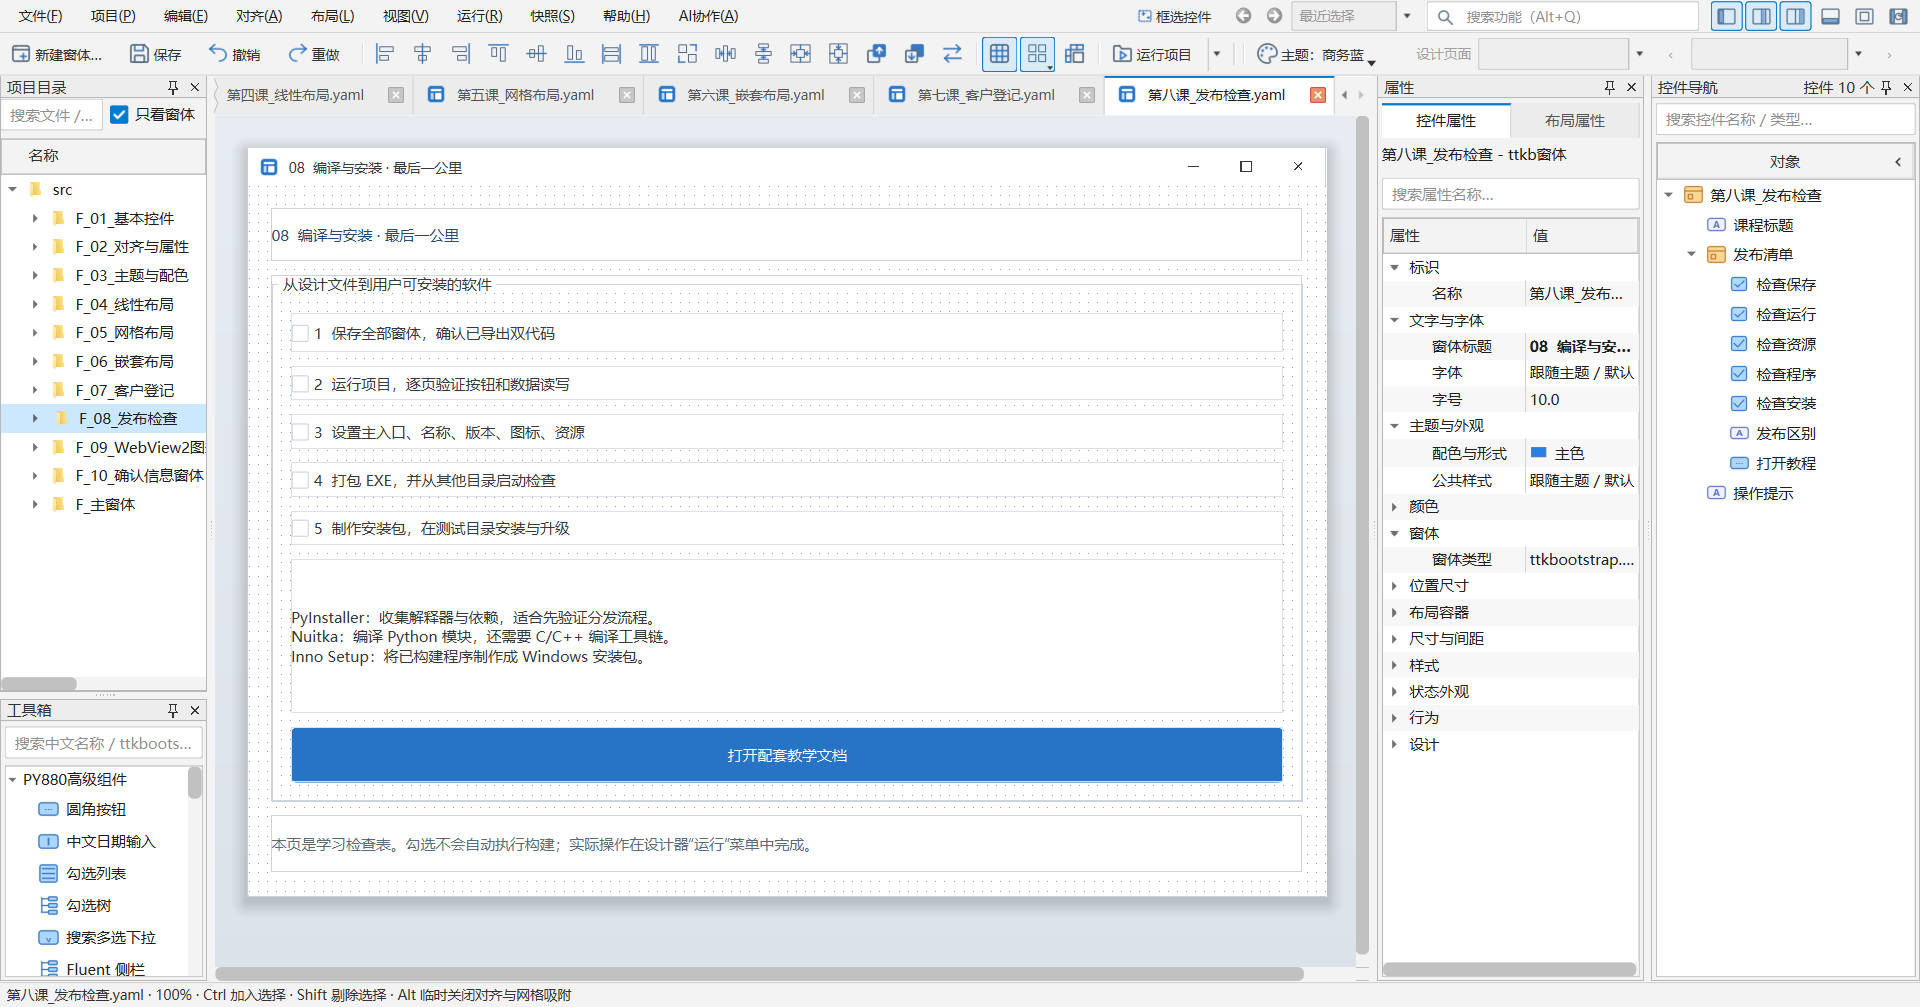Open the 主题: 商务蓝 theme dropdown

click(x=1316, y=54)
